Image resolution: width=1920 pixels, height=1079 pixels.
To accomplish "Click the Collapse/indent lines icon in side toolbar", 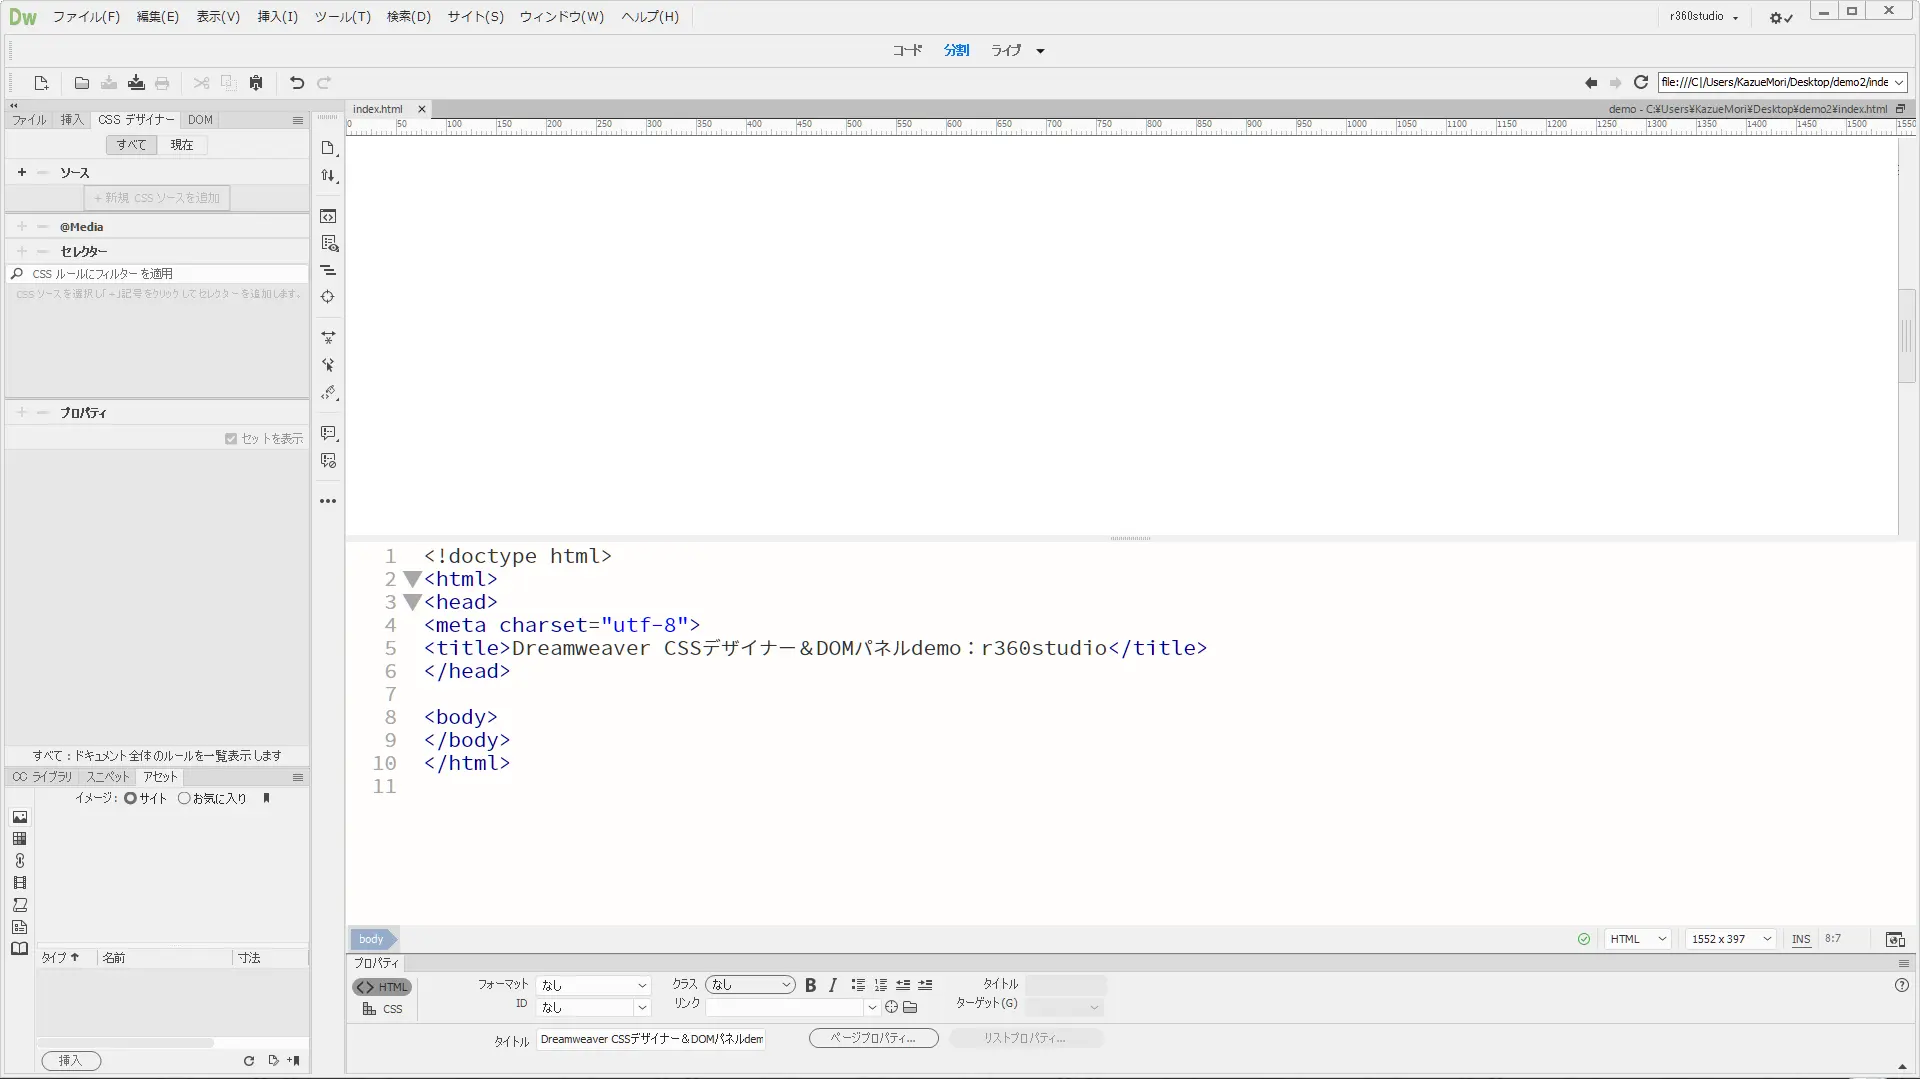I will pyautogui.click(x=328, y=271).
